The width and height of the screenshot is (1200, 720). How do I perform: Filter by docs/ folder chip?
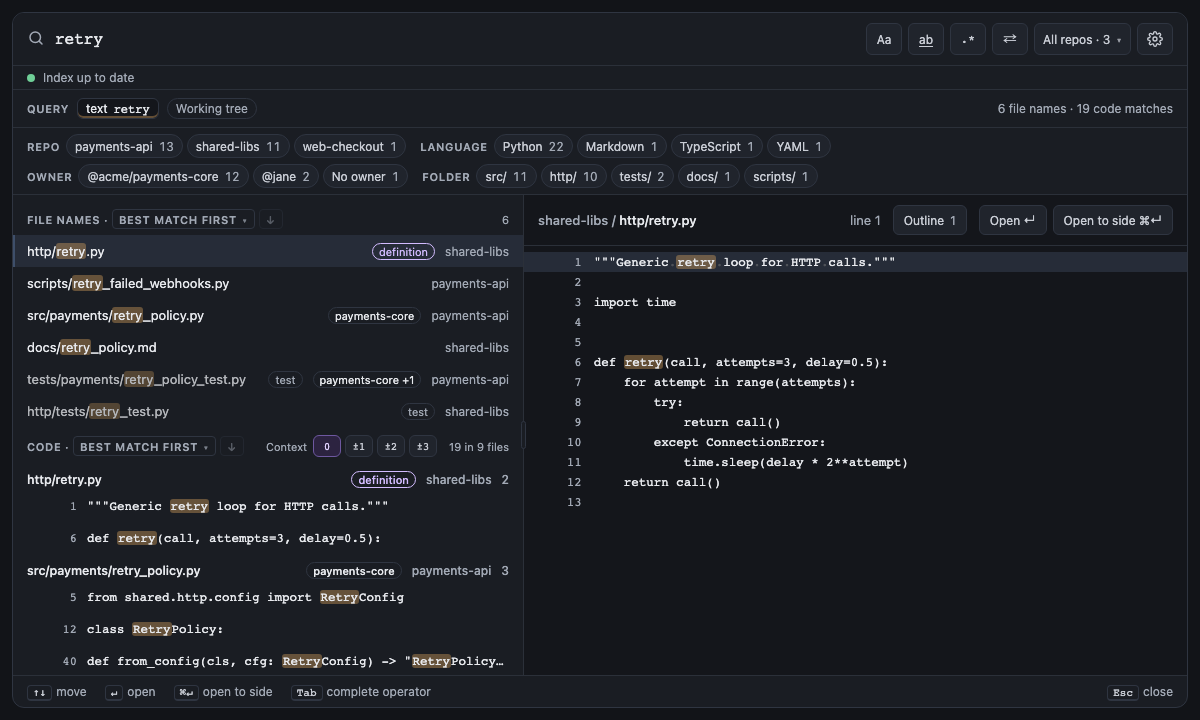tap(708, 177)
